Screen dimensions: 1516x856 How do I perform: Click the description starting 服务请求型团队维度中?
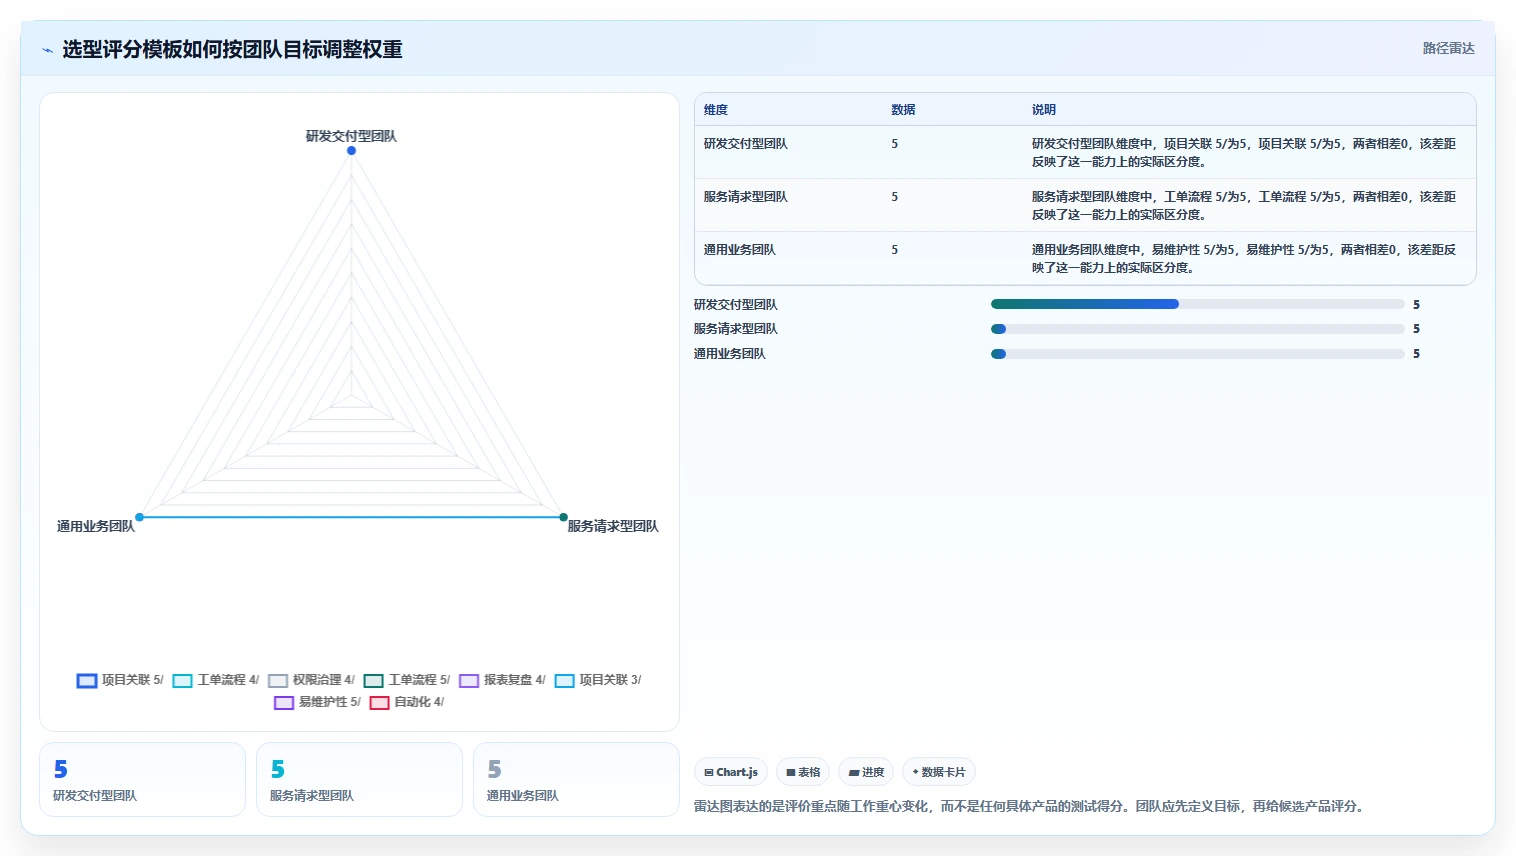point(1244,205)
